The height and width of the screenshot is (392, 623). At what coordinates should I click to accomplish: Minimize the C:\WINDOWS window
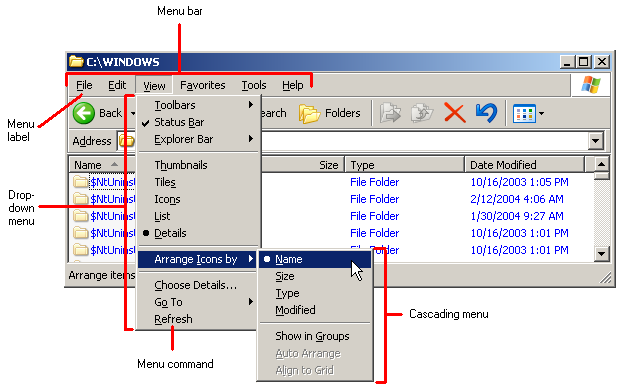click(567, 62)
